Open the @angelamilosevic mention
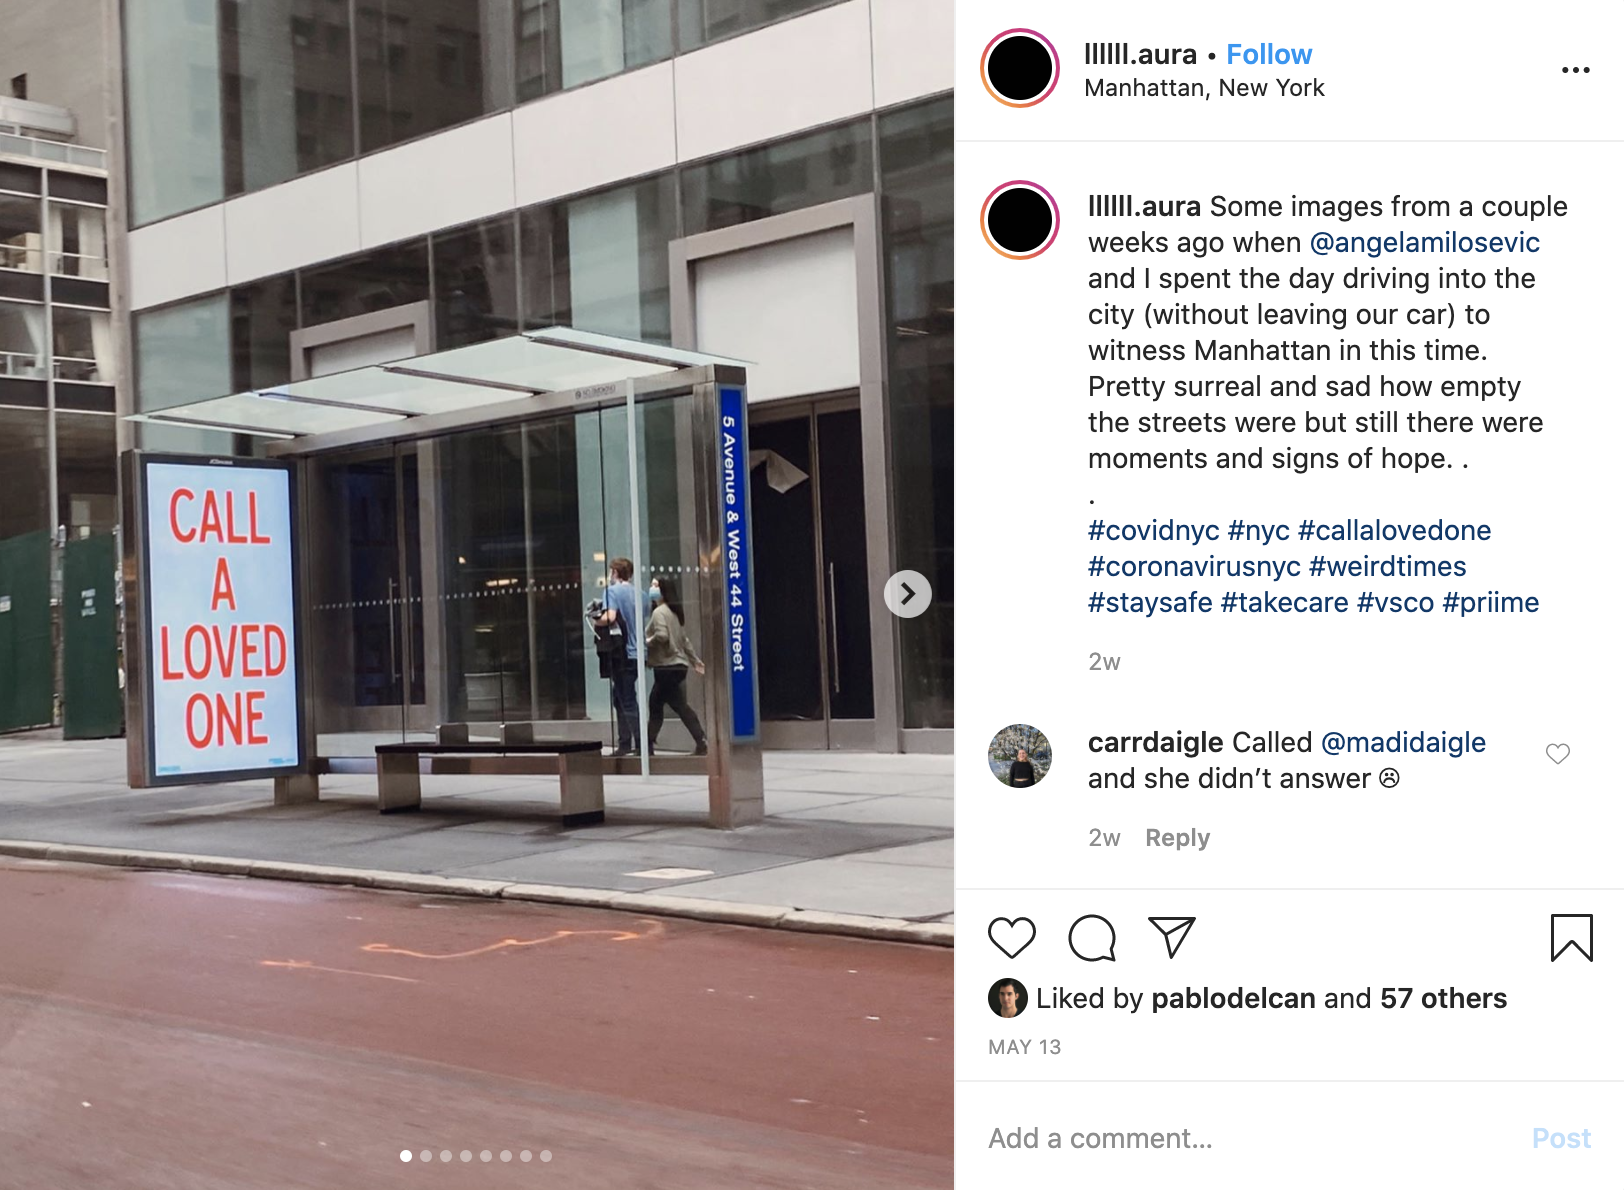 [x=1424, y=242]
